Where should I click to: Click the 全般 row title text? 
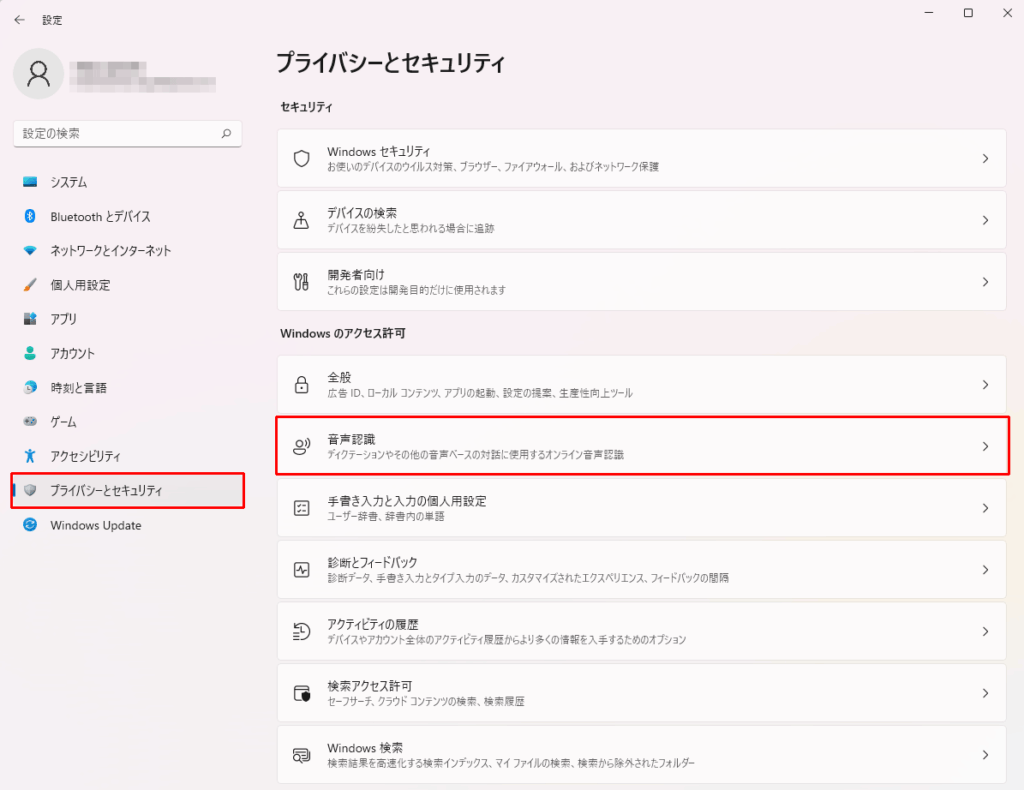click(340, 377)
